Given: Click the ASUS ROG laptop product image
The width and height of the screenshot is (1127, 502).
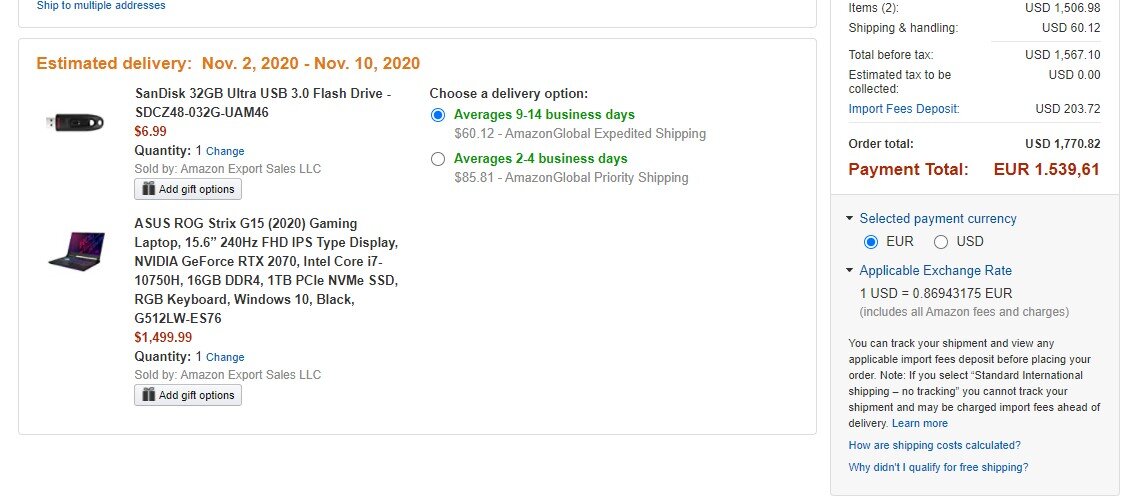Looking at the screenshot, I should 76,250.
